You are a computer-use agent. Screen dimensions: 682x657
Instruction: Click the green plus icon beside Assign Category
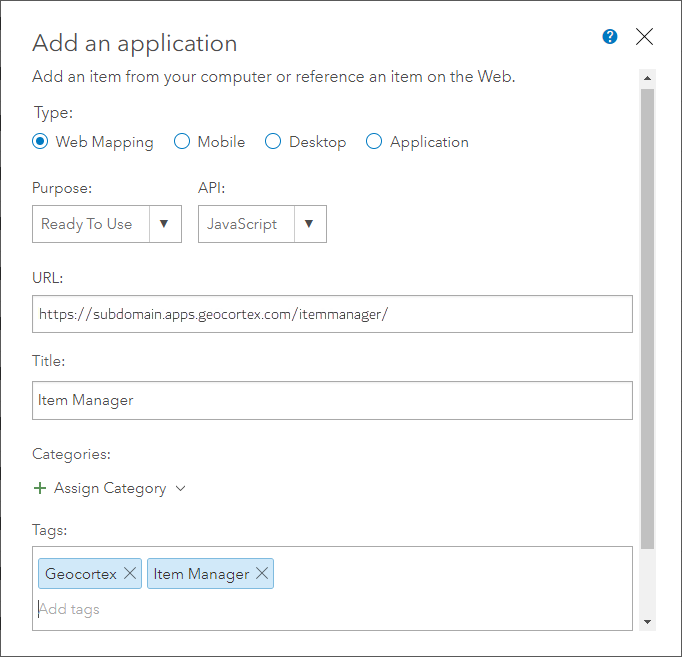coord(40,488)
